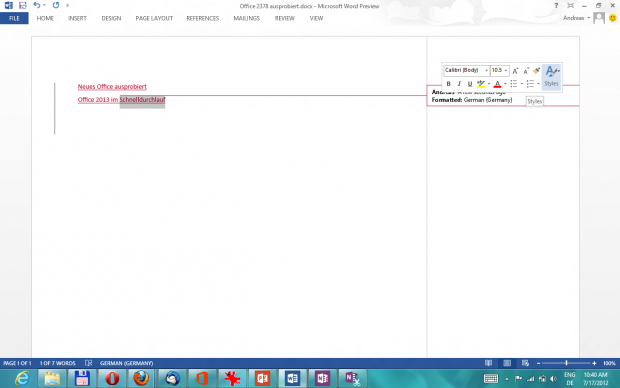The image size is (620, 388).
Task: Click the 'Neues Office ausprobiert' heading text
Action: point(112,87)
